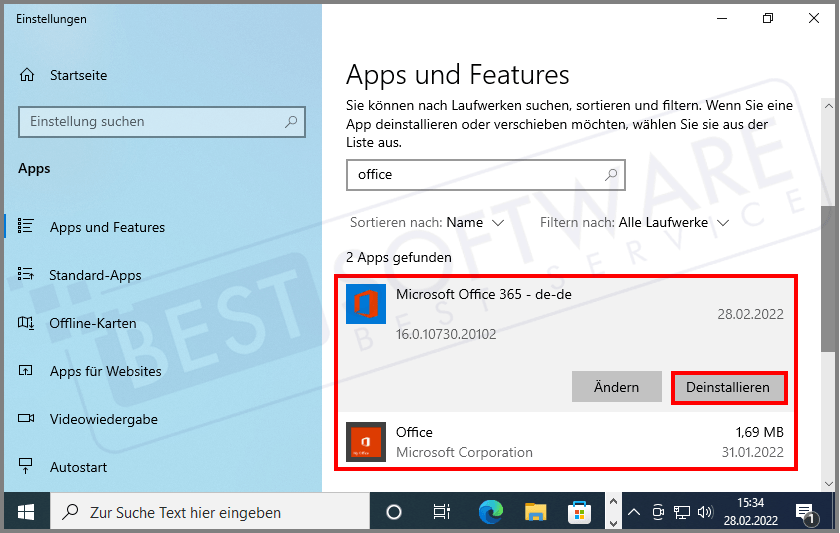
Task: Open Apps und Features sidebar icon
Action: point(26,226)
